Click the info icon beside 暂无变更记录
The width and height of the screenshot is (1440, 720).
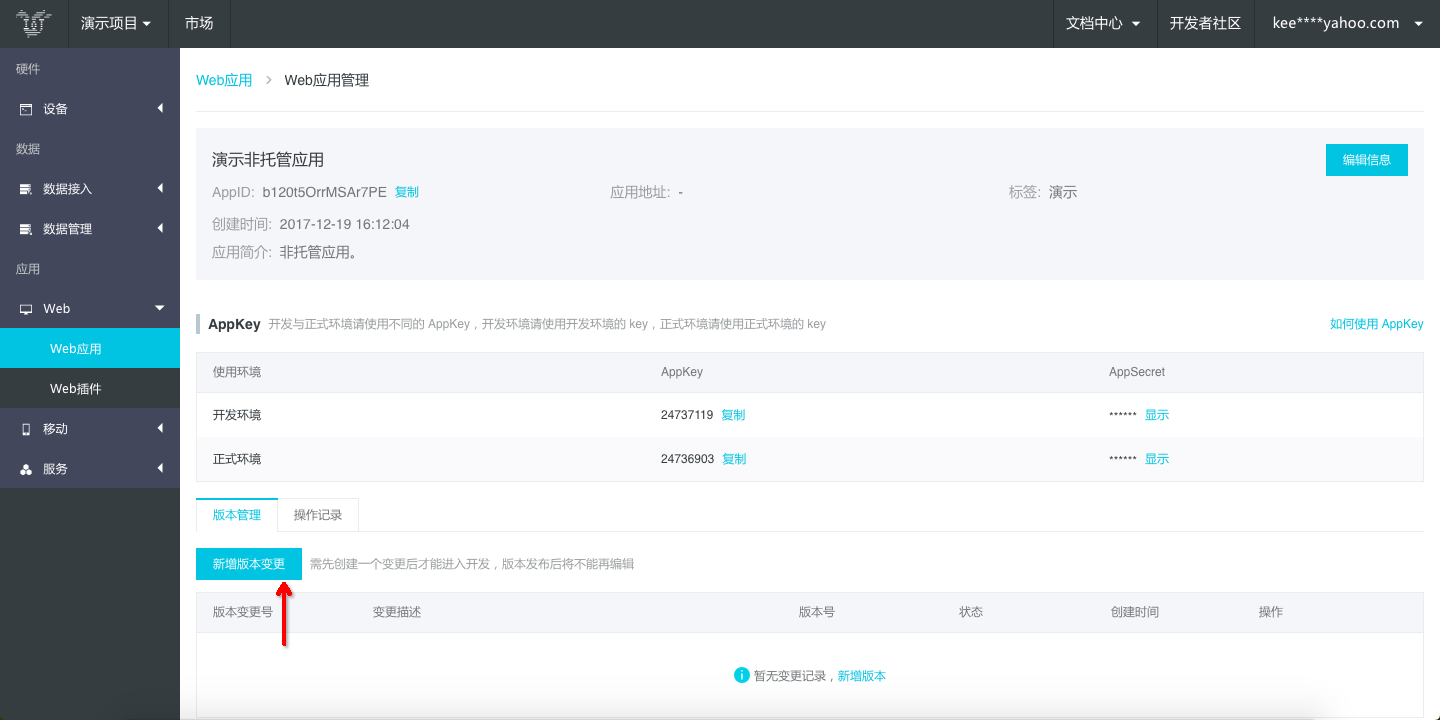pyautogui.click(x=741, y=676)
